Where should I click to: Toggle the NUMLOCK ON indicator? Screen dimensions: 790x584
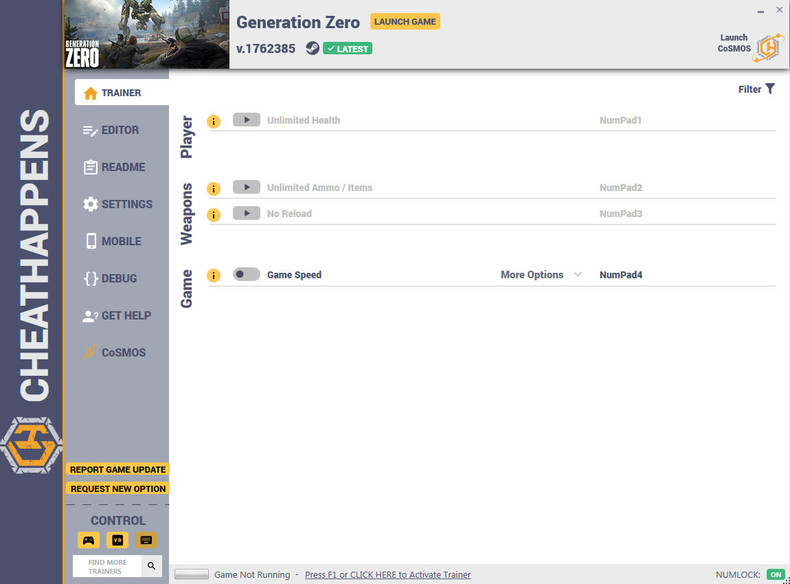776,574
